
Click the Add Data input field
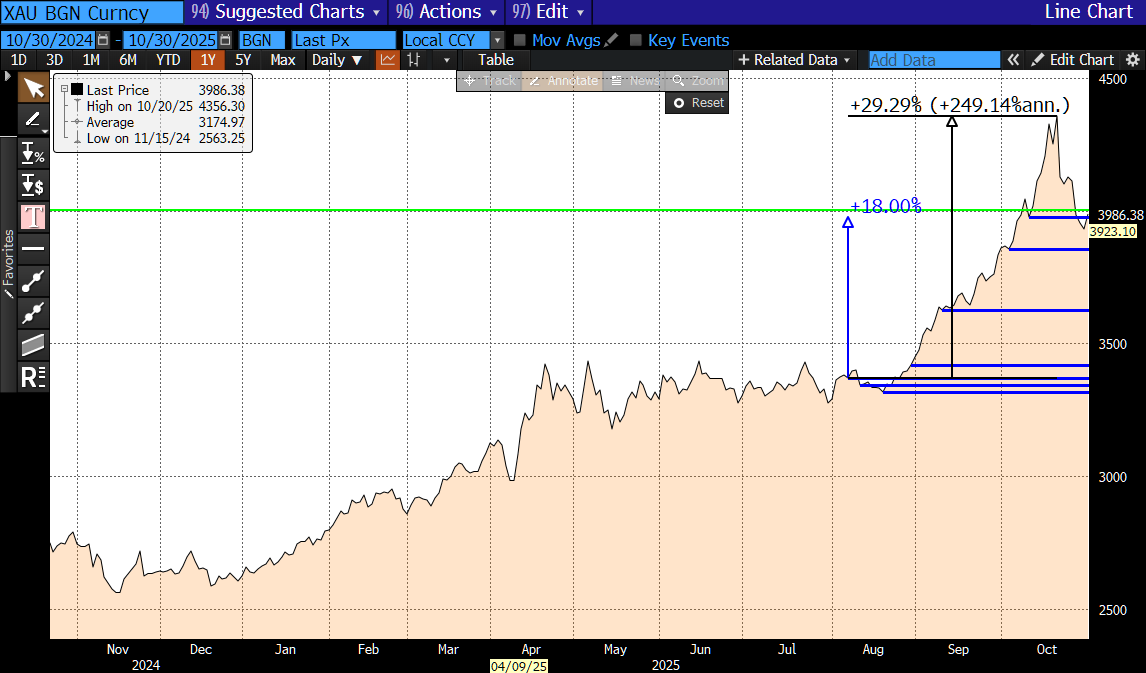[x=934, y=60]
